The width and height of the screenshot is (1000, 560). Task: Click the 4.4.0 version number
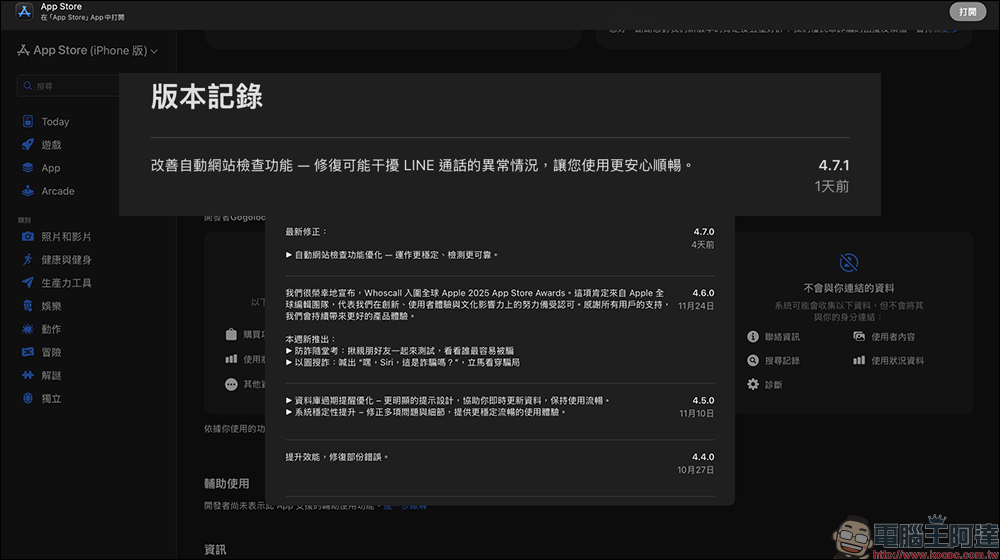tap(703, 457)
